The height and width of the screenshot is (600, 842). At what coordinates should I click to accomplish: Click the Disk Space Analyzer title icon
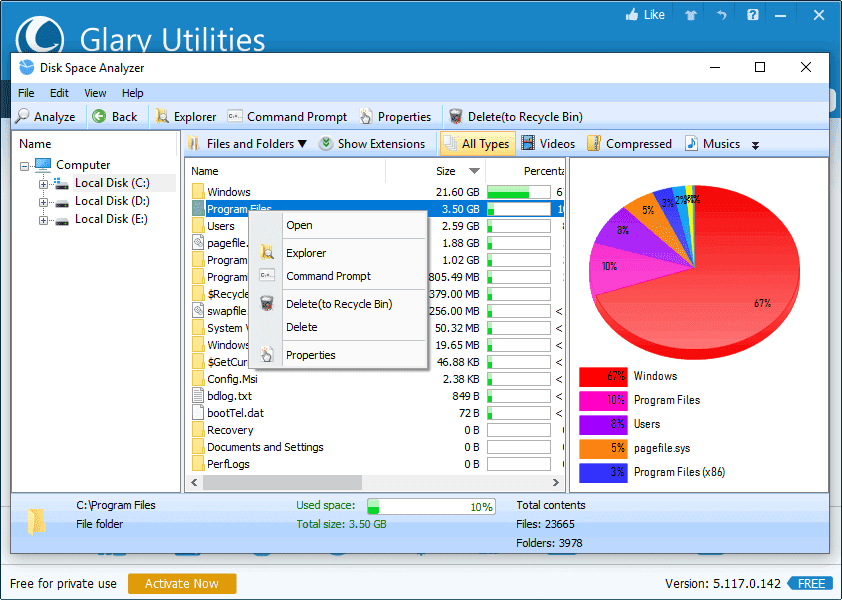coord(26,68)
